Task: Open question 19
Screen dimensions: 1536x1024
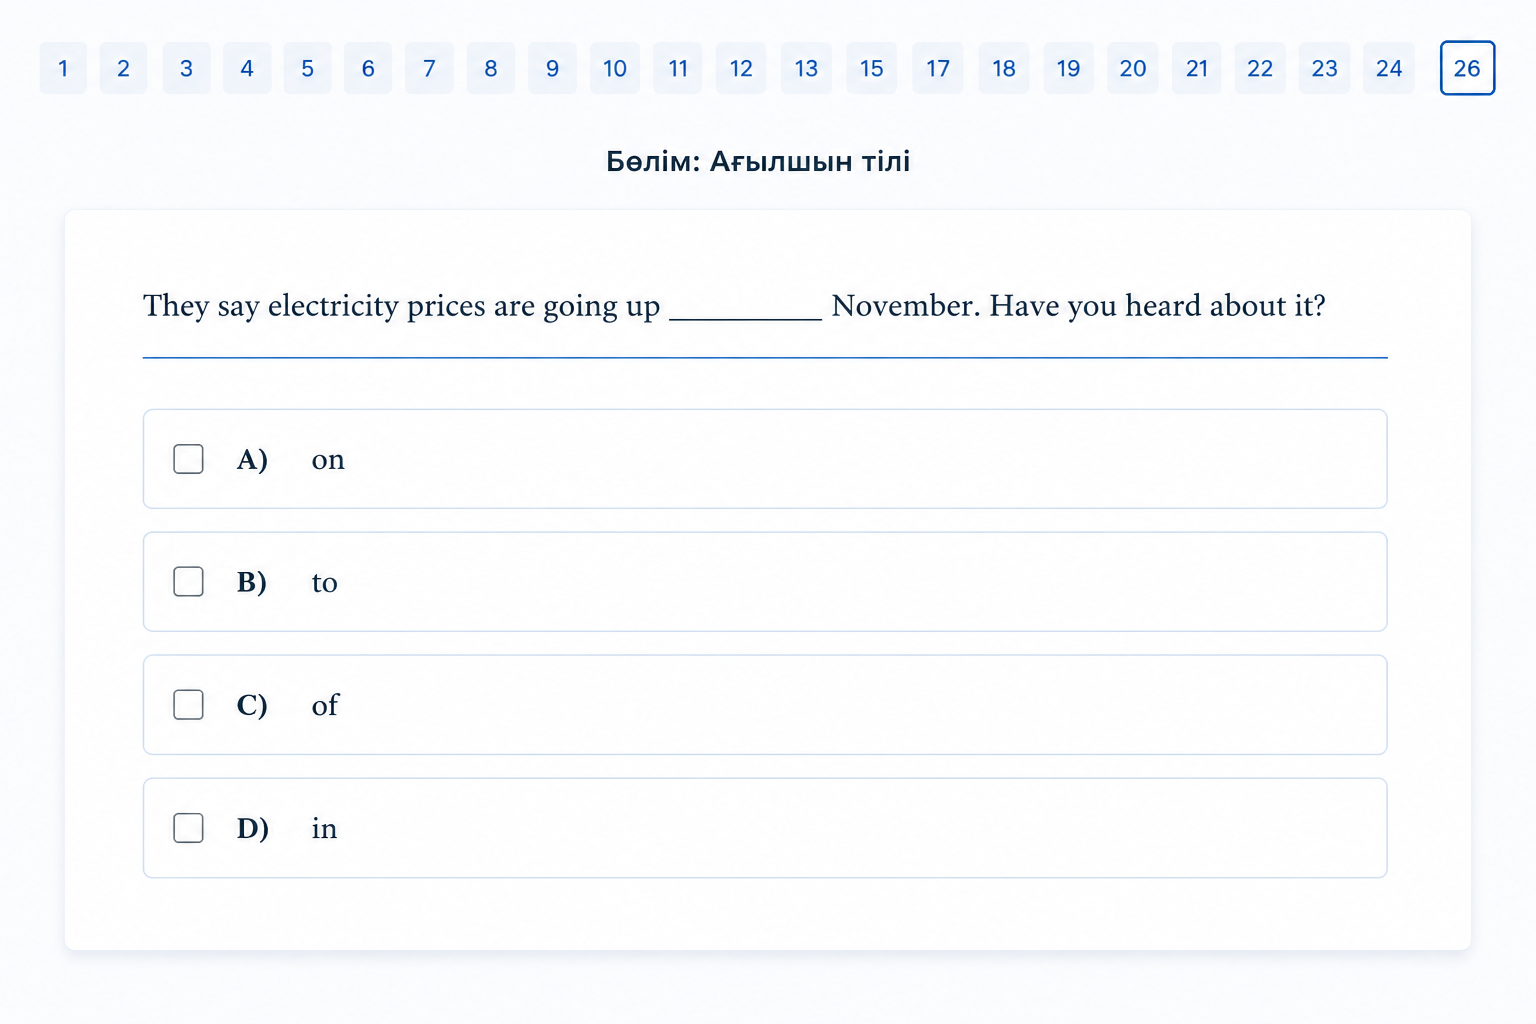Action: pyautogui.click(x=1068, y=68)
